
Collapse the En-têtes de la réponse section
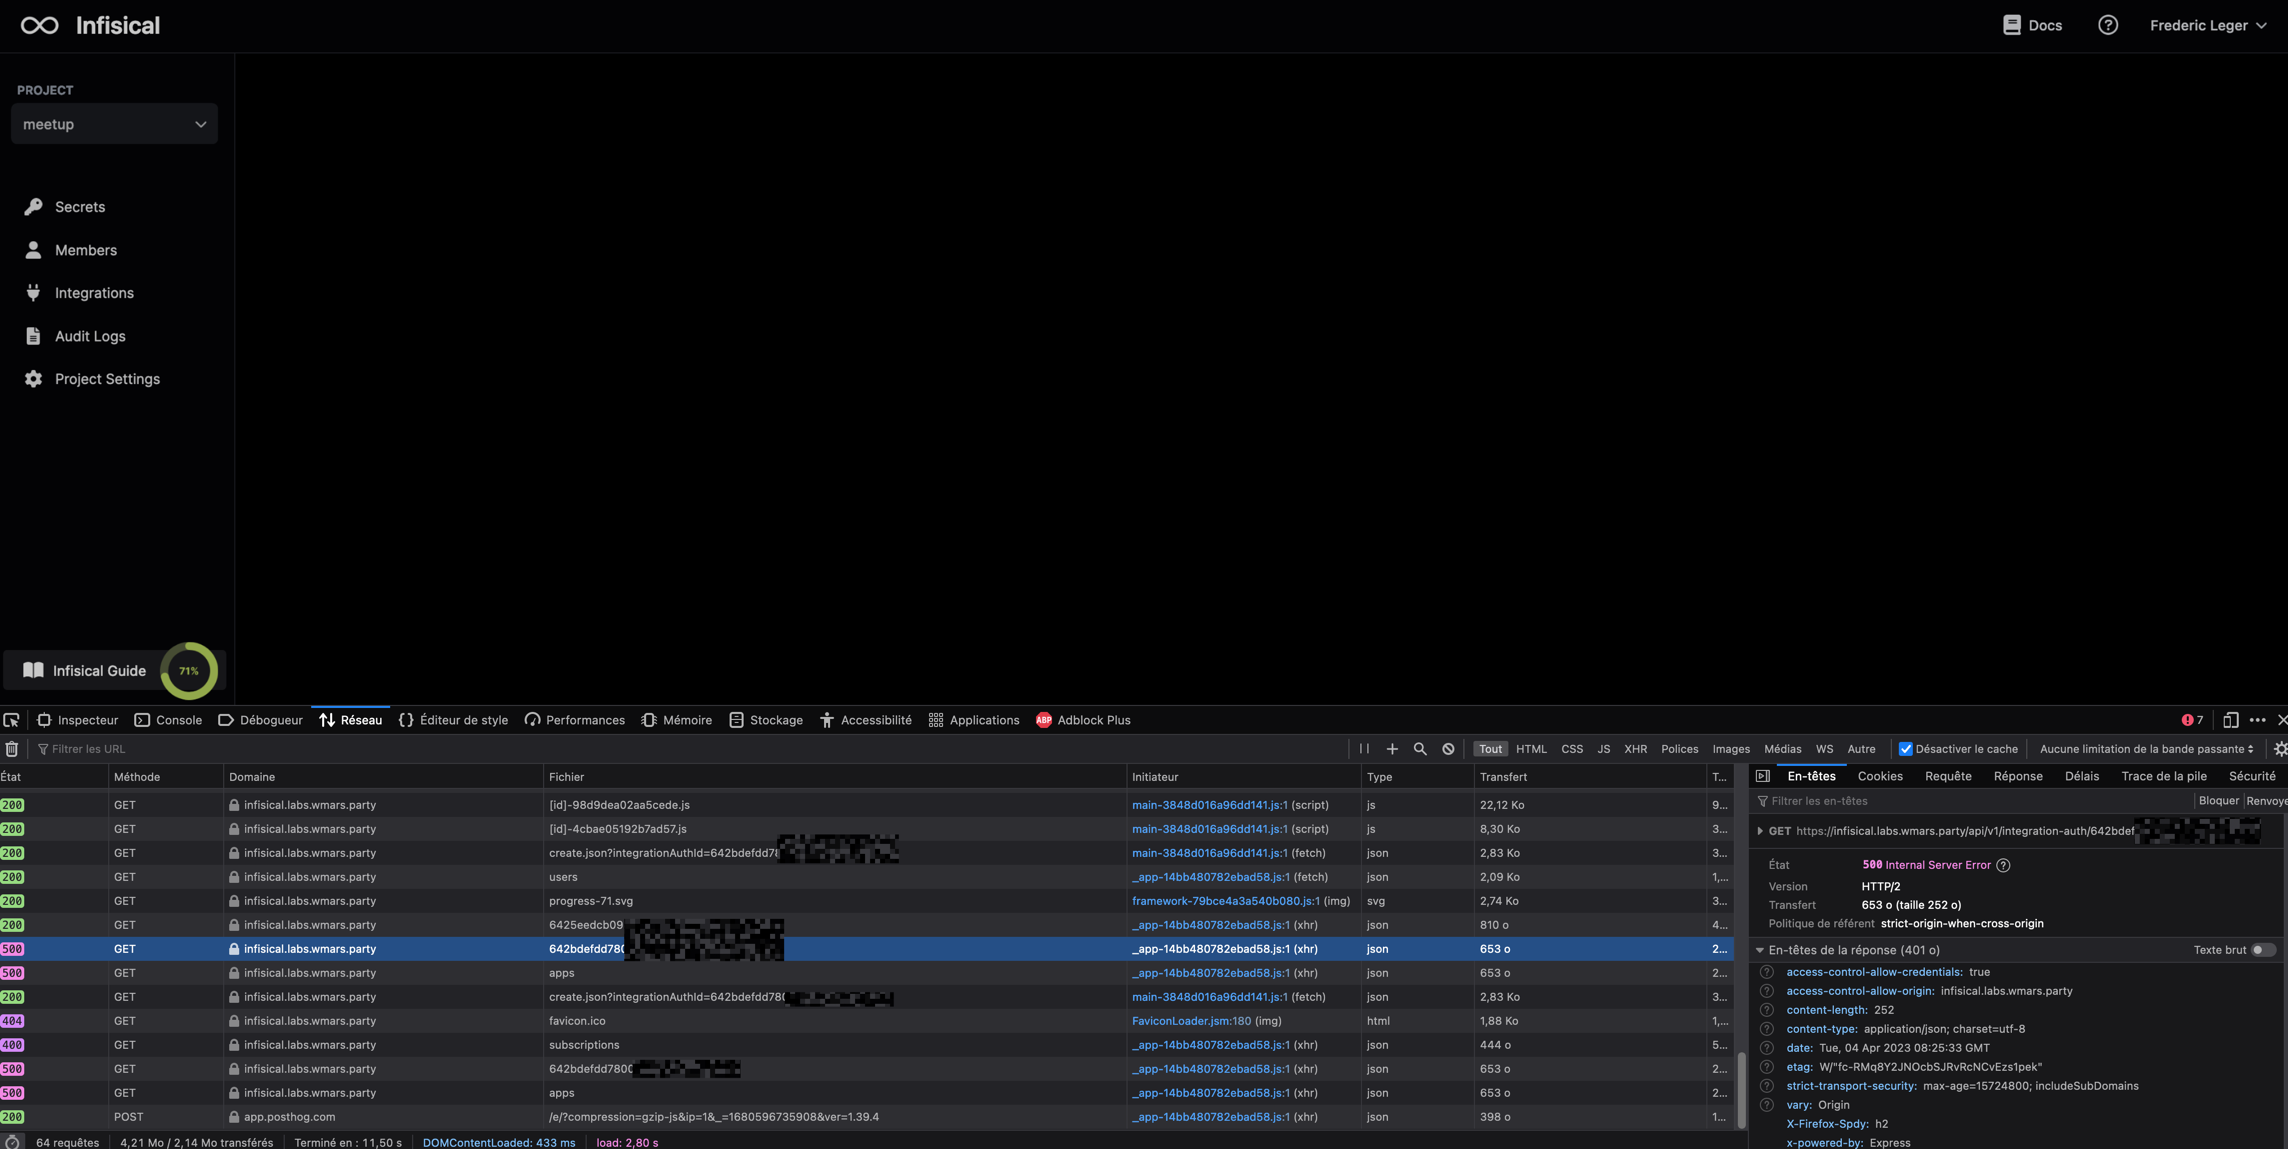coord(1760,950)
